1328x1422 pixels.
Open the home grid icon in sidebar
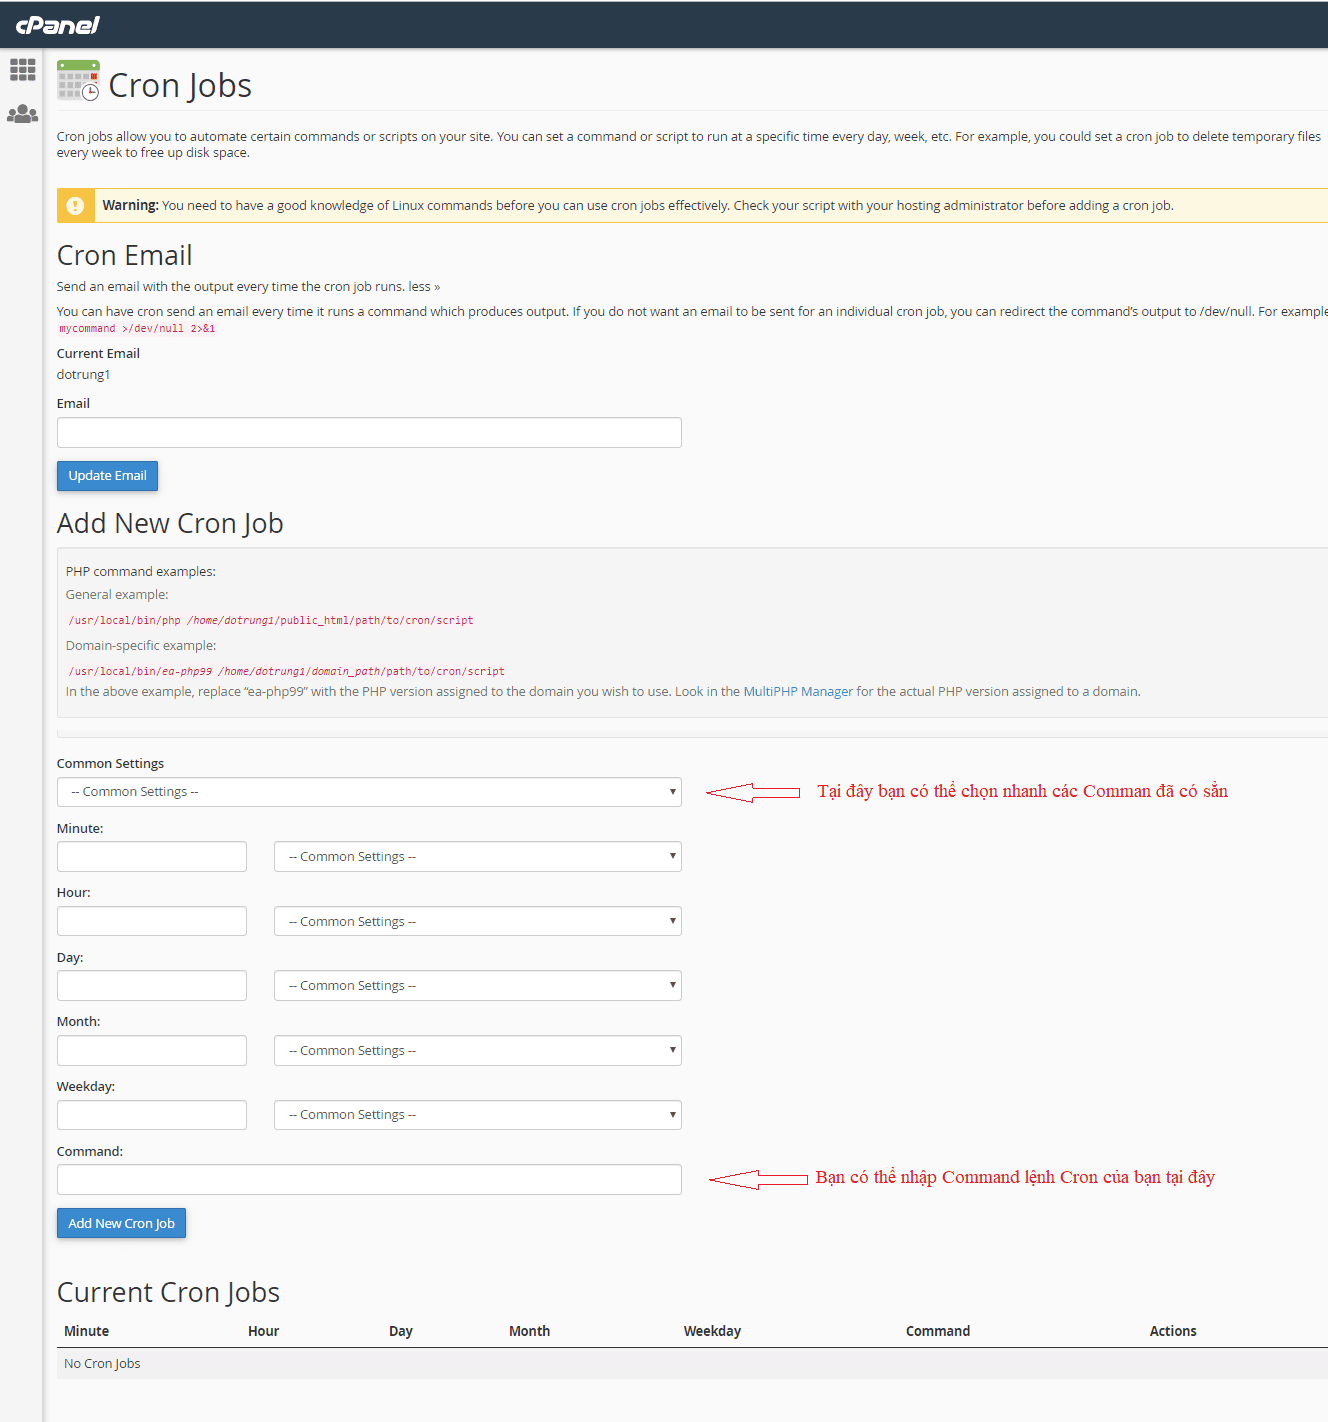click(22, 69)
